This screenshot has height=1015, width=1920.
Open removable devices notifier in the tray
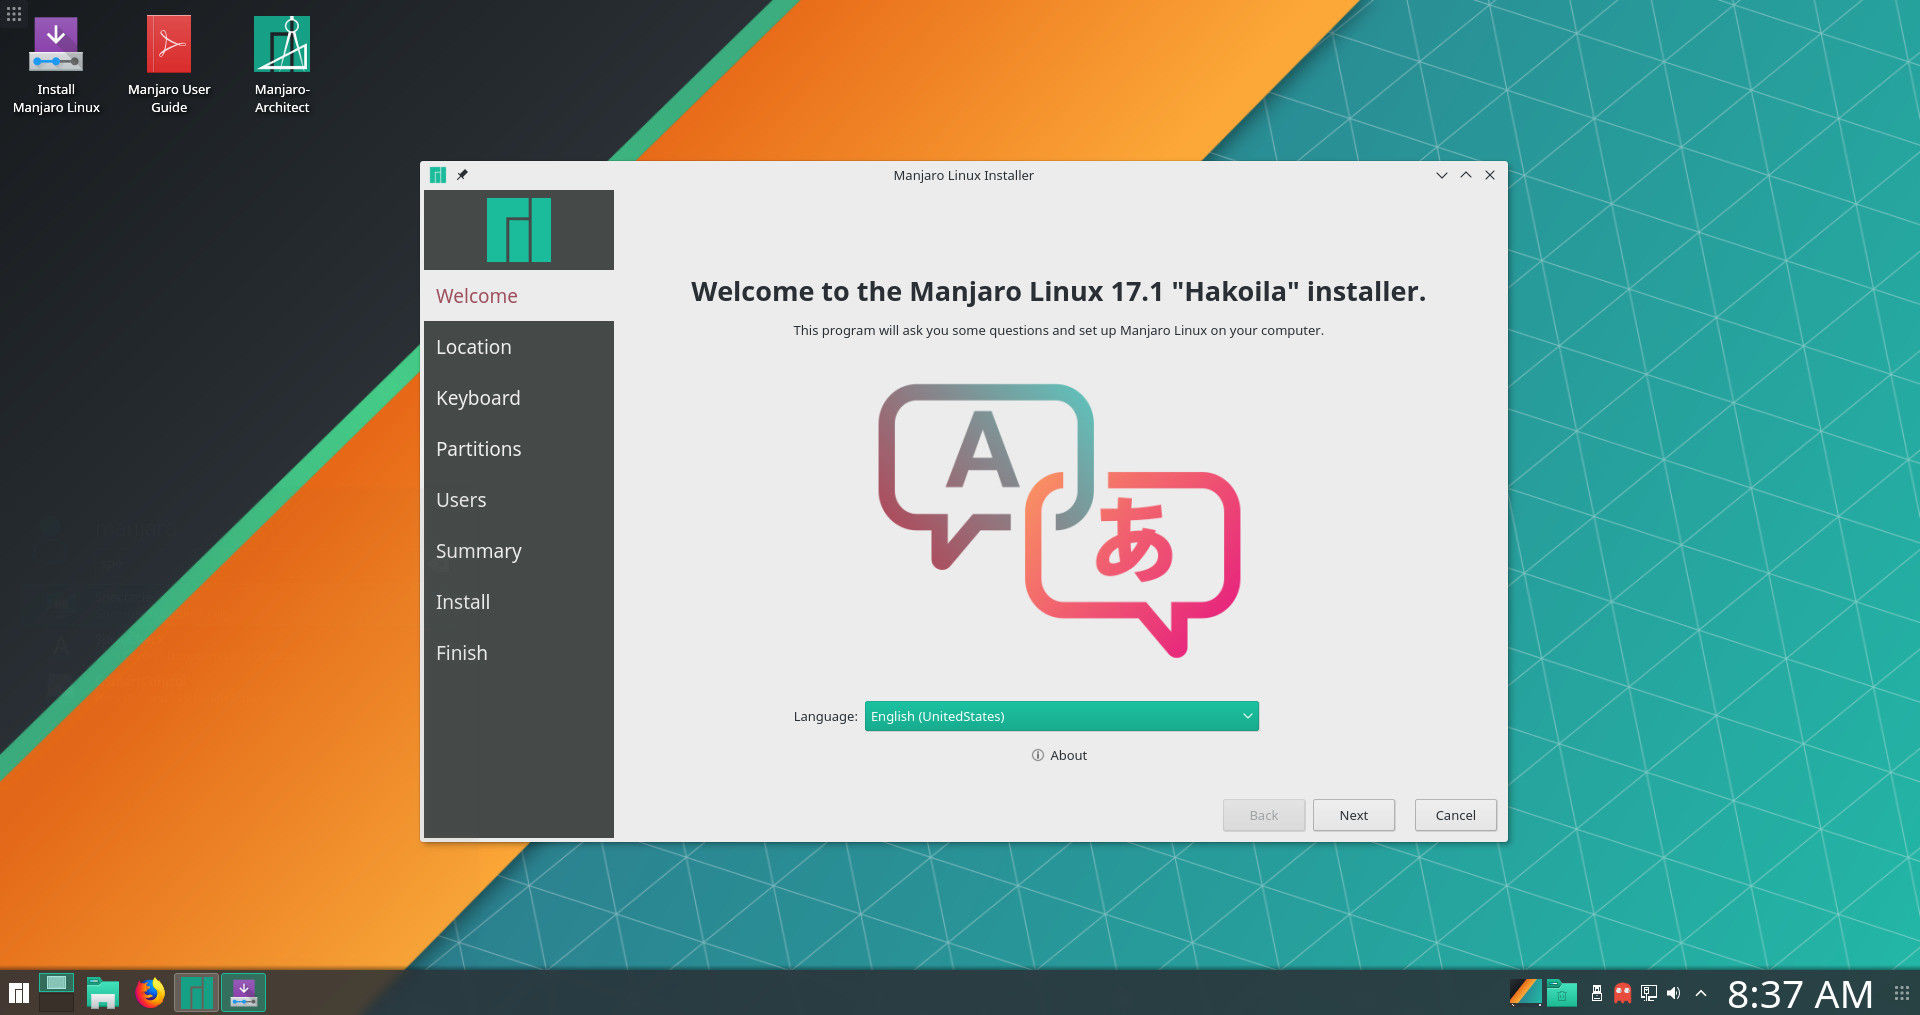1597,993
